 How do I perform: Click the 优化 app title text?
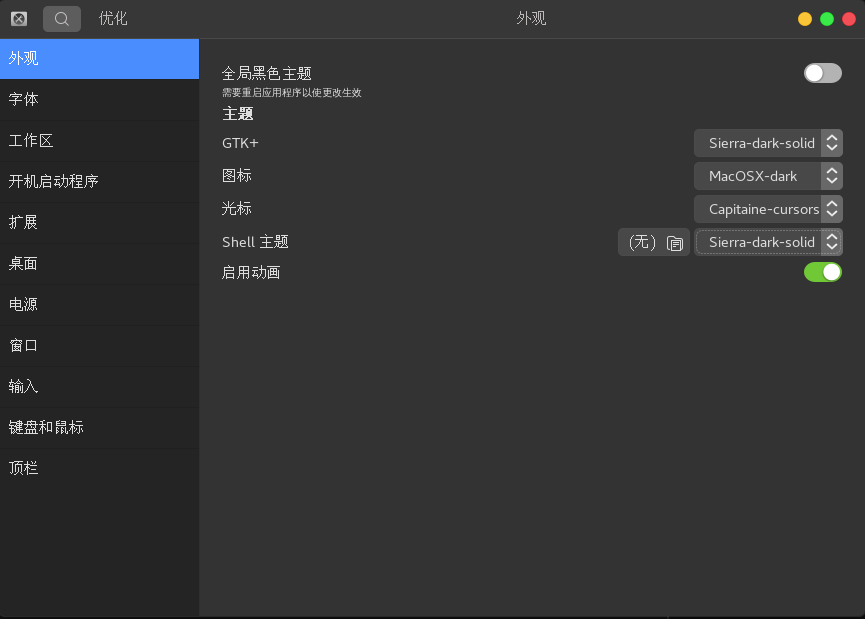[x=113, y=19]
